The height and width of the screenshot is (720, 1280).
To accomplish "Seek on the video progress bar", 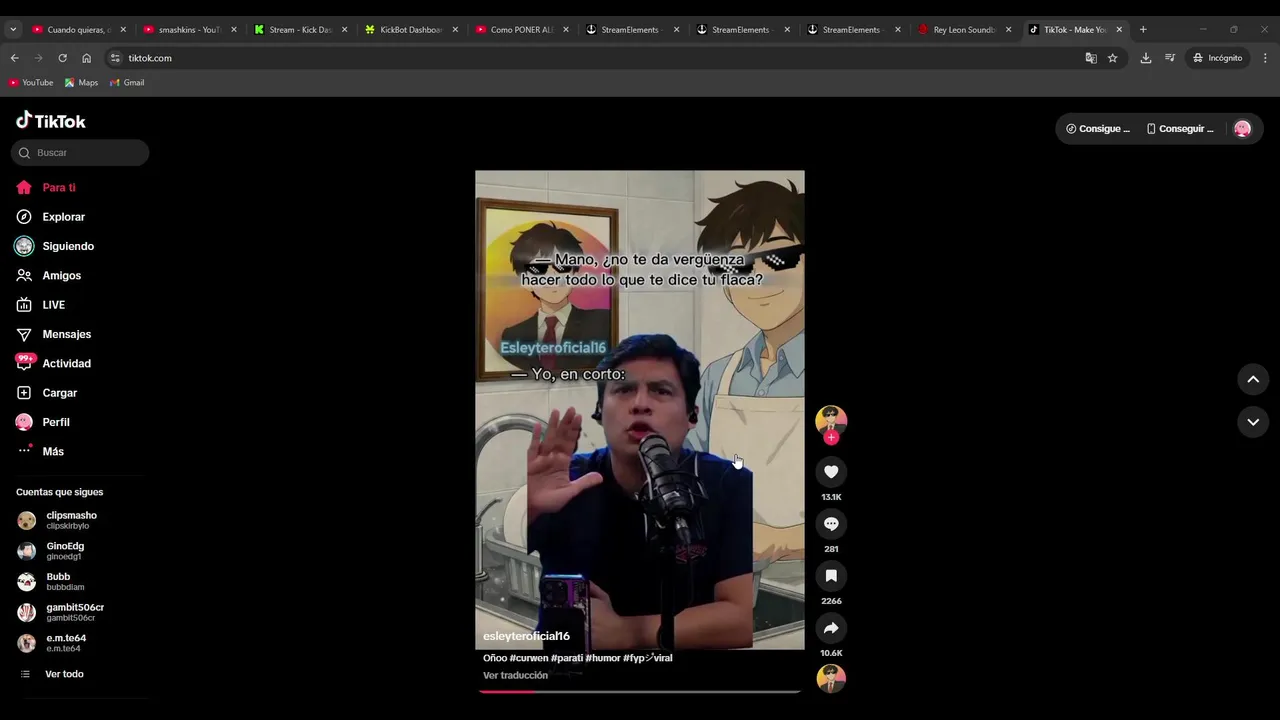I will 640,691.
